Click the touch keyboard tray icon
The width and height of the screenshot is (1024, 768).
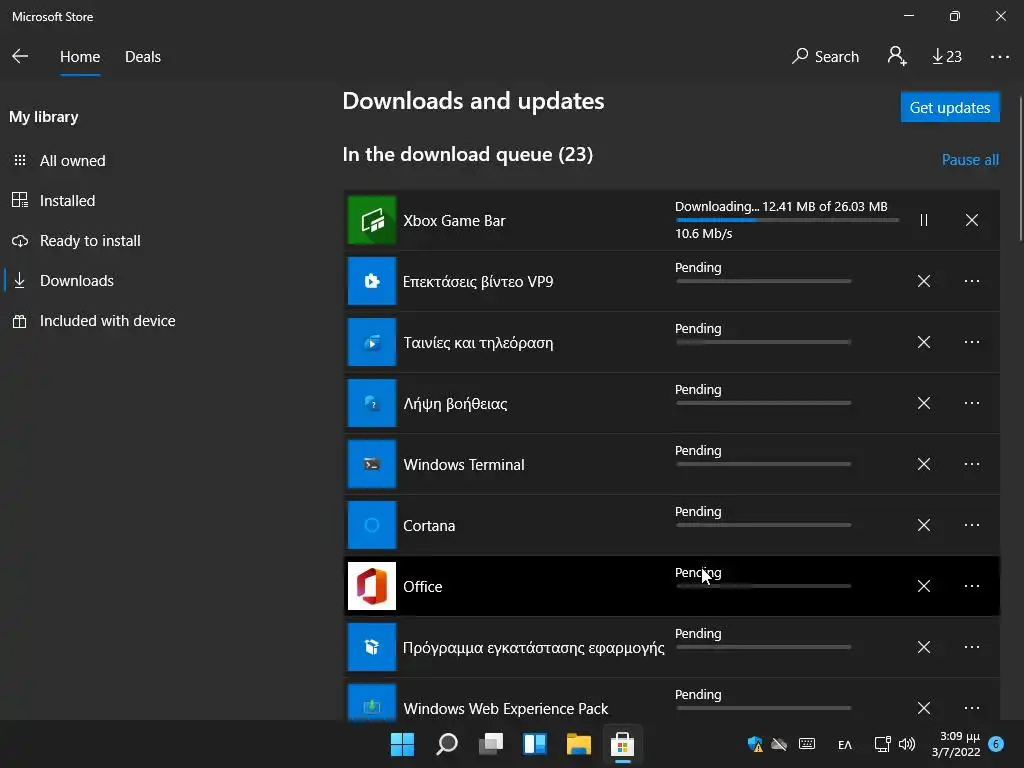(807, 744)
